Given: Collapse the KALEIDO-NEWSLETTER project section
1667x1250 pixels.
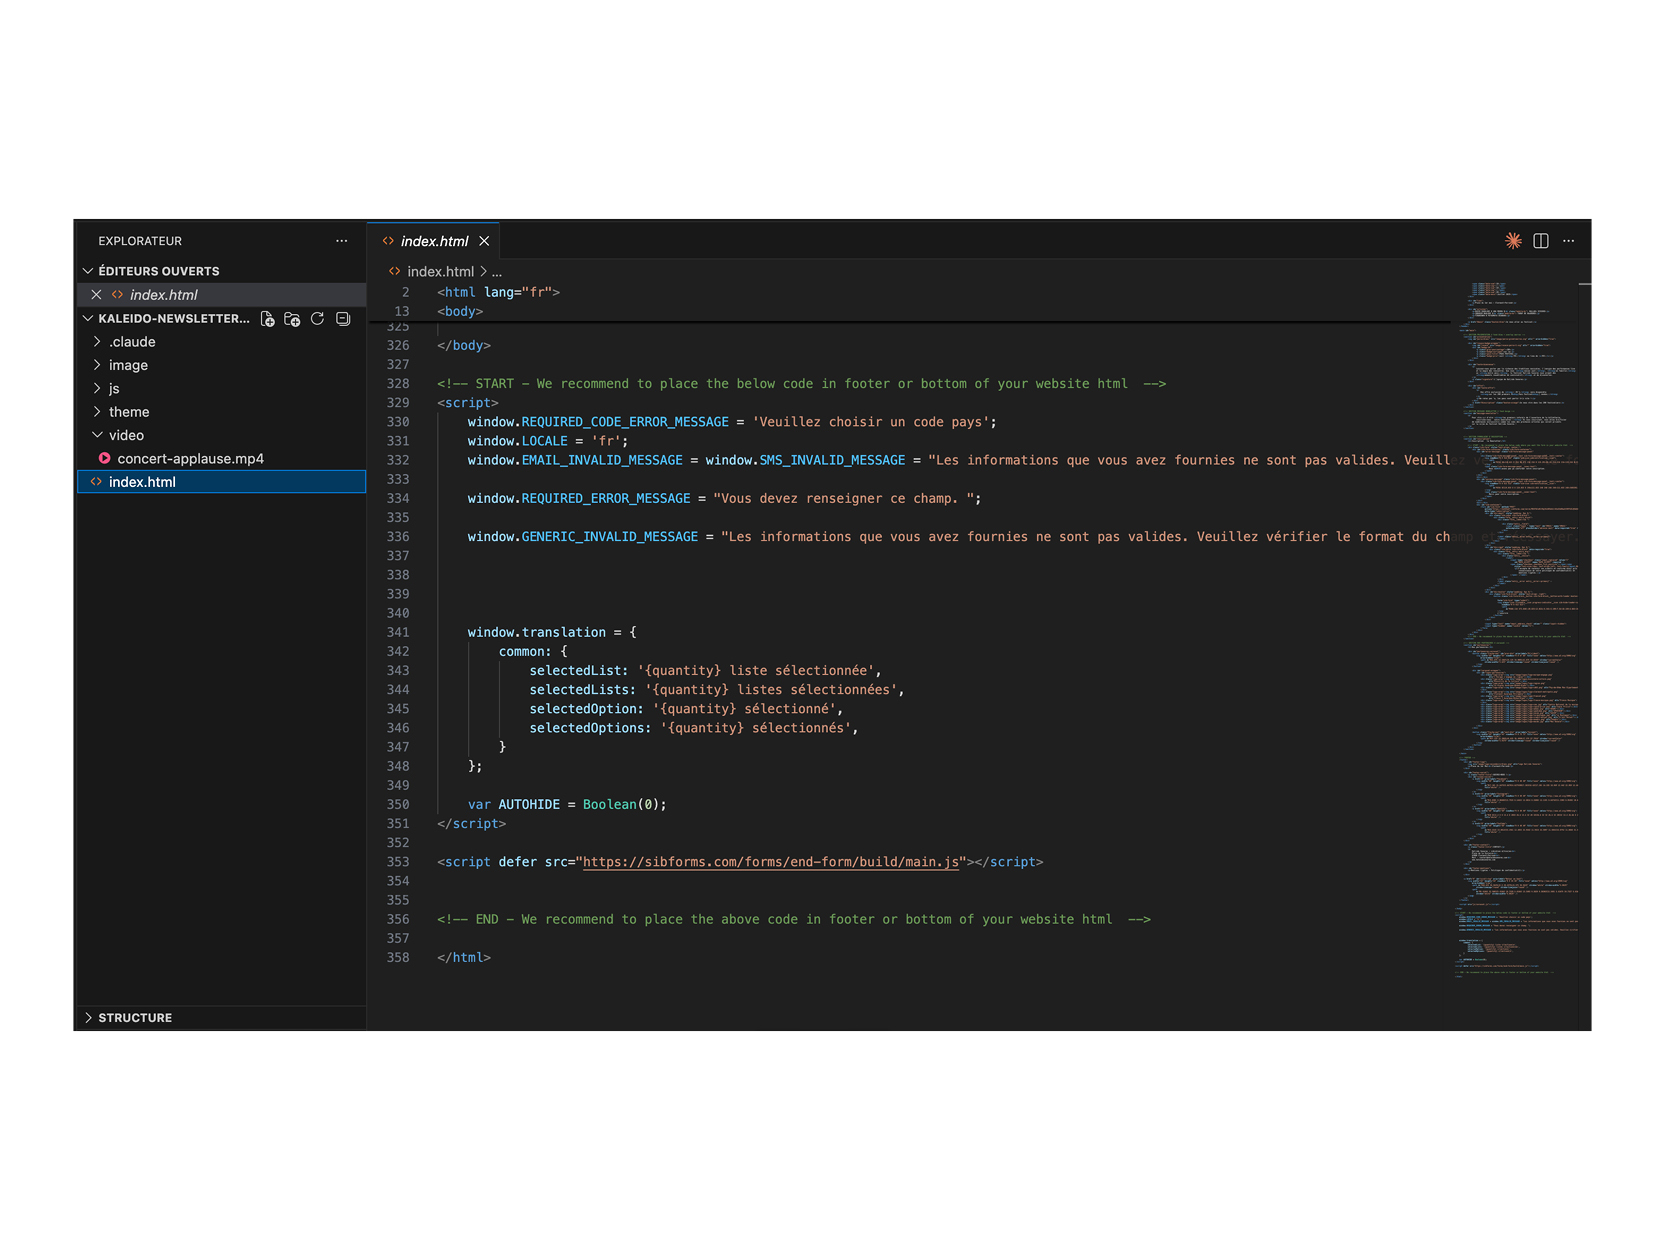Looking at the screenshot, I should [x=88, y=319].
